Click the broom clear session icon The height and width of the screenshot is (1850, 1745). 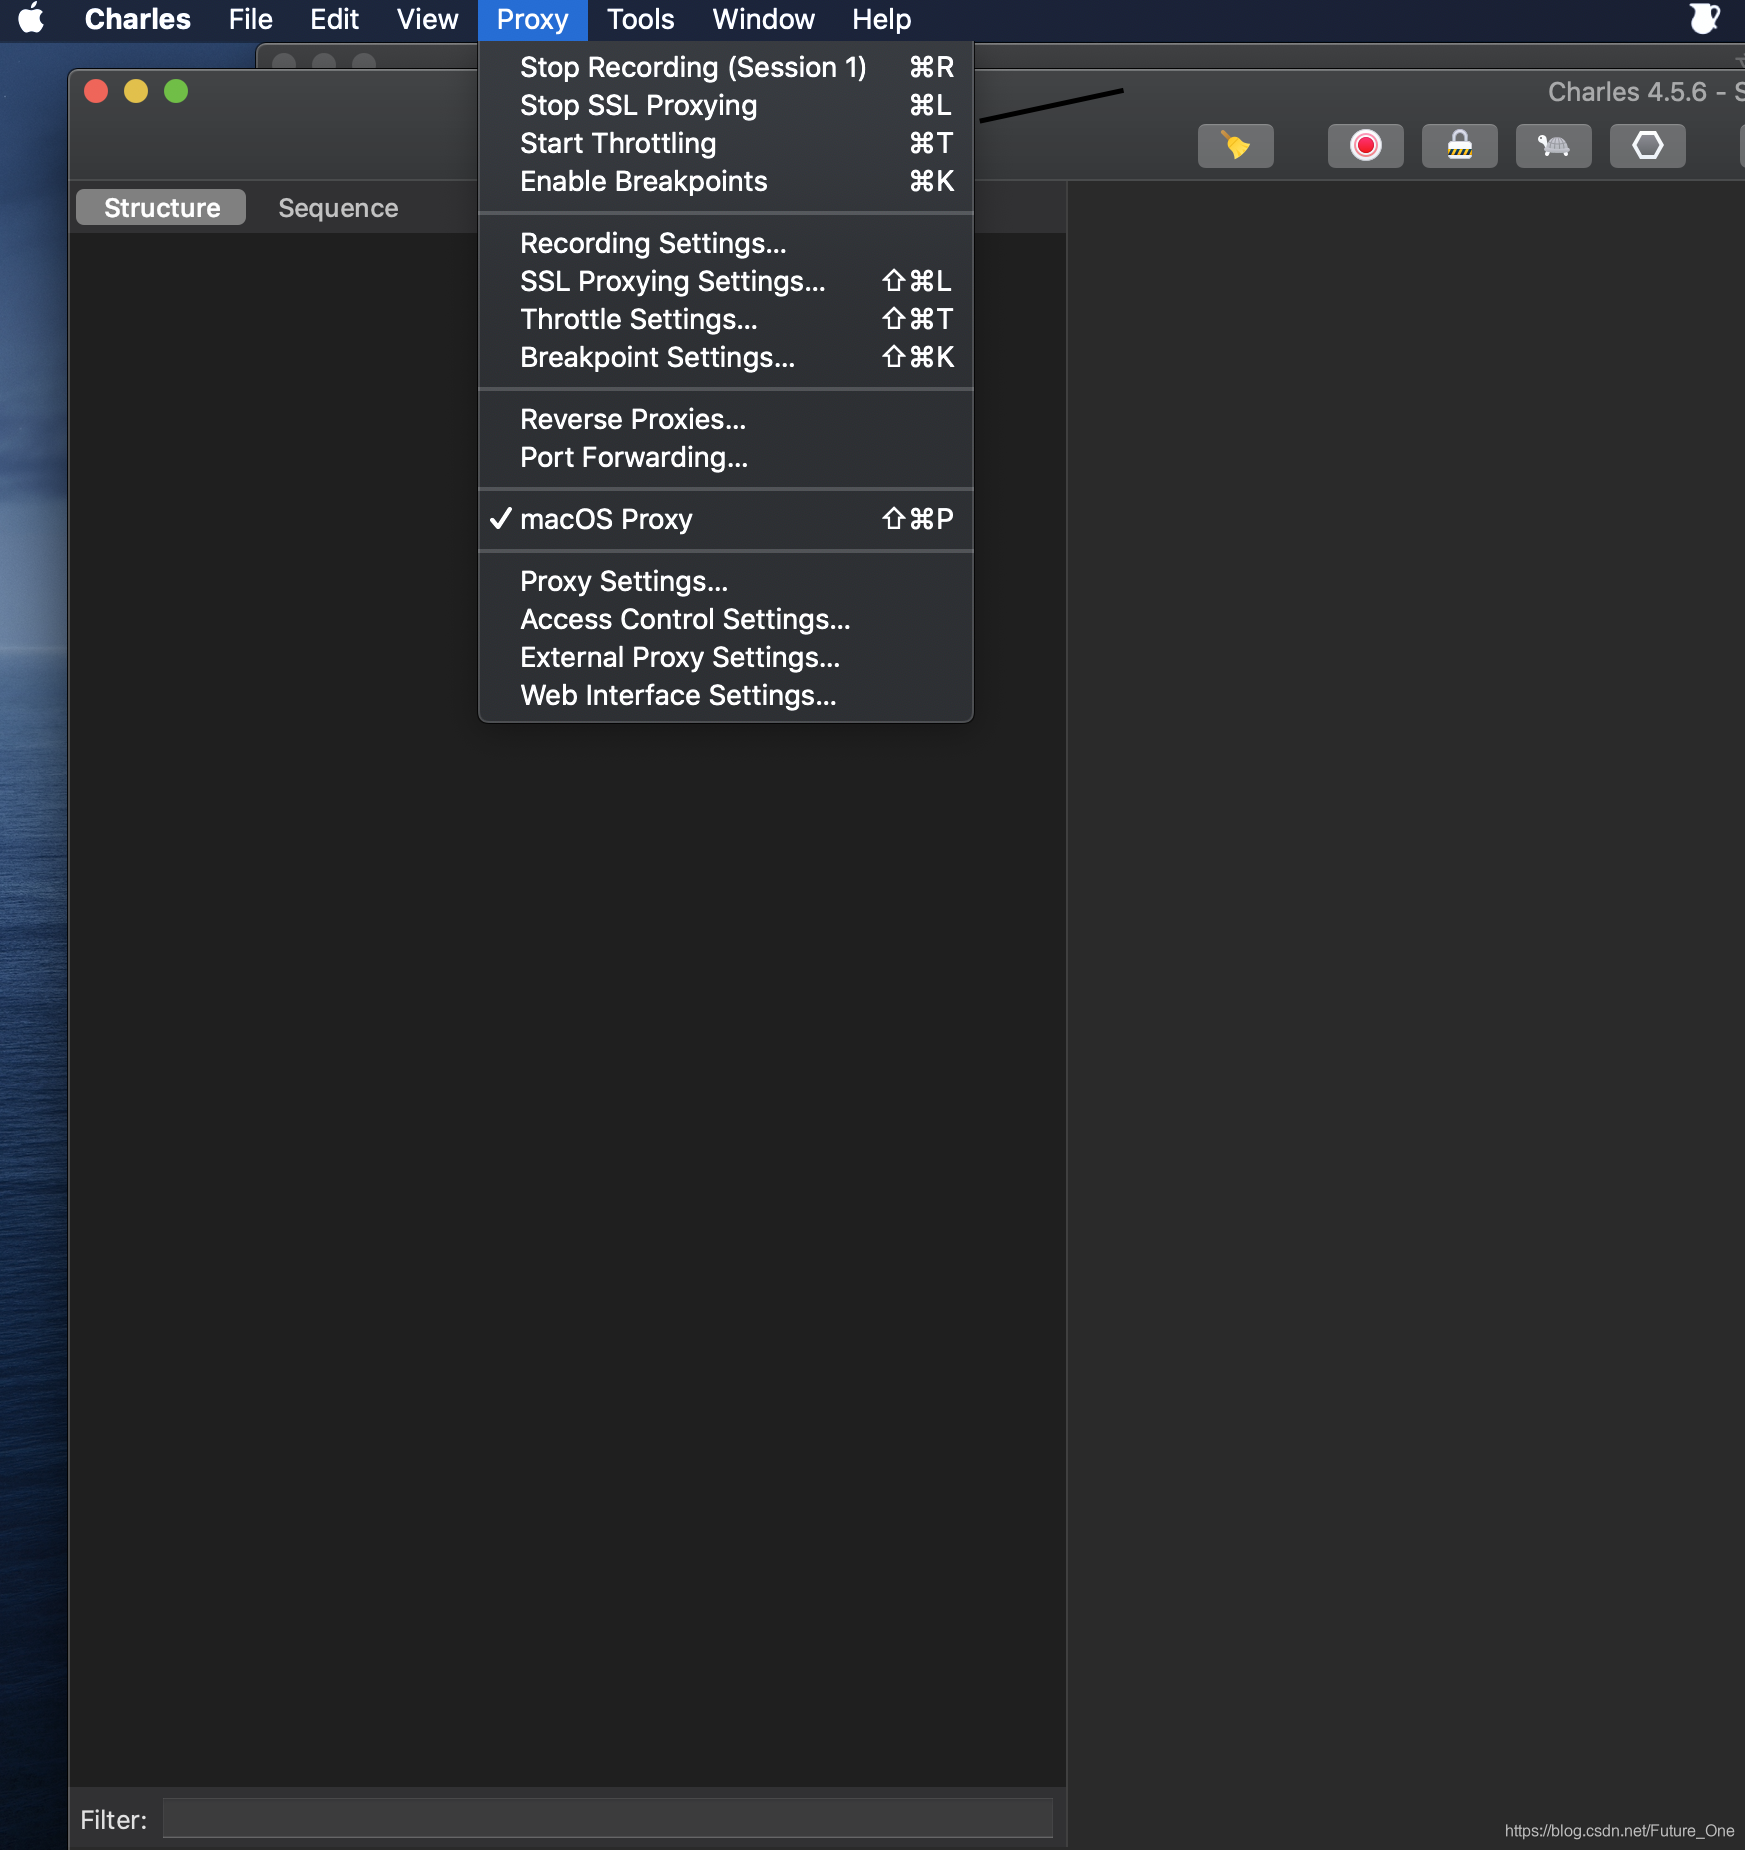pyautogui.click(x=1236, y=146)
